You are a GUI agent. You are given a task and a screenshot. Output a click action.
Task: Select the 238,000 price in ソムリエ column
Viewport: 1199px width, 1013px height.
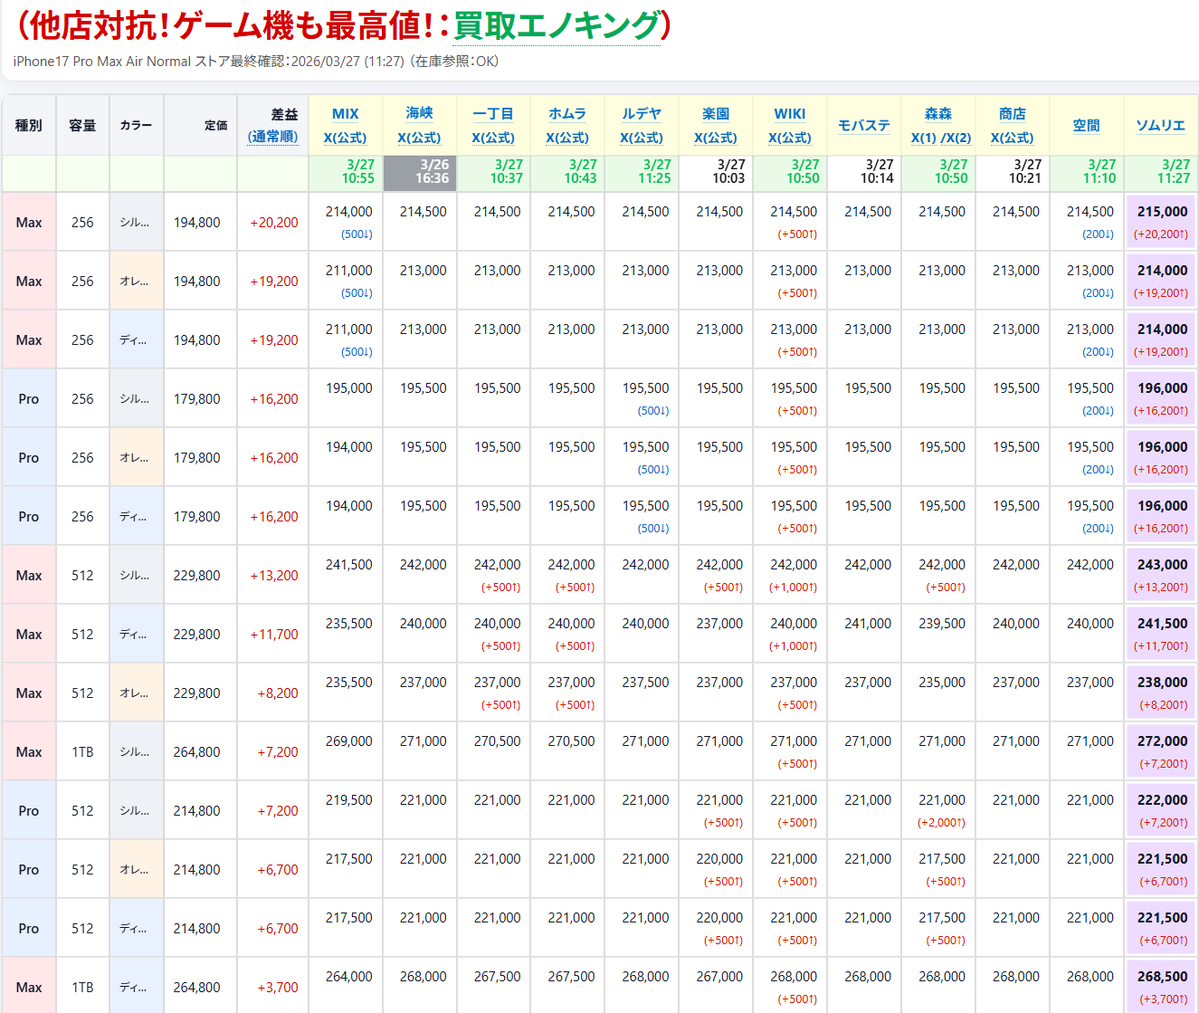click(1162, 683)
